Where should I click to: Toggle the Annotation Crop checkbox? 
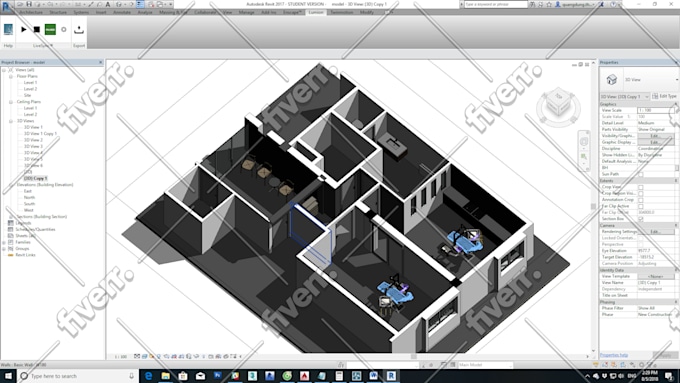tap(641, 200)
